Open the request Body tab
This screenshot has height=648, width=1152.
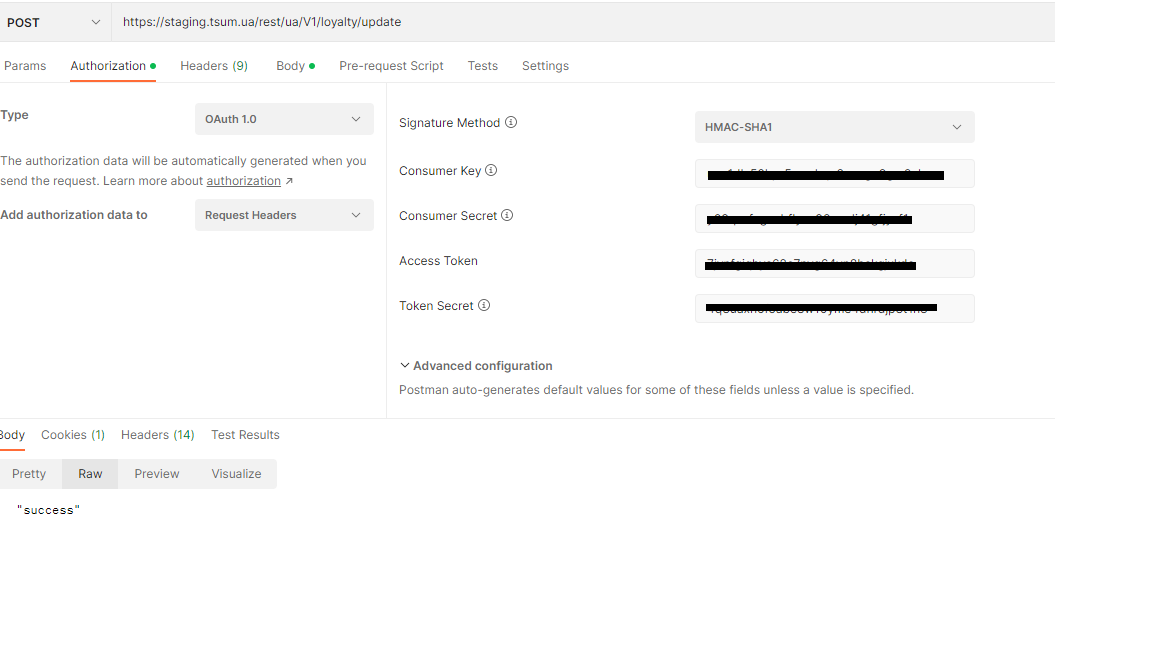[295, 66]
